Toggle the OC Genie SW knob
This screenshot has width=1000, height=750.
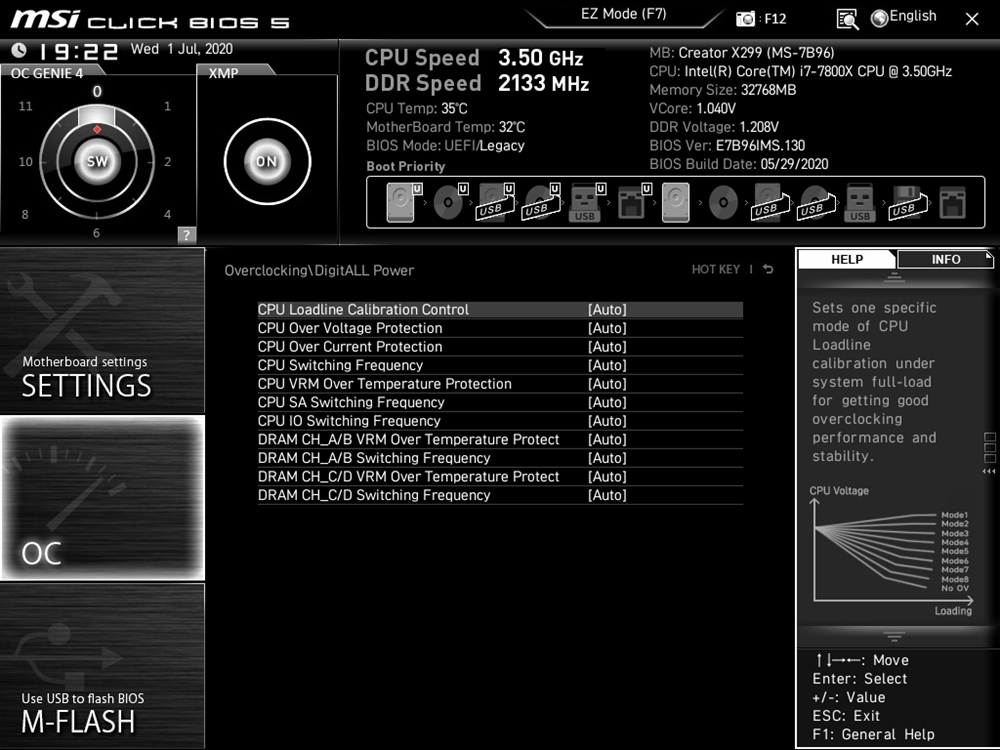[97, 161]
